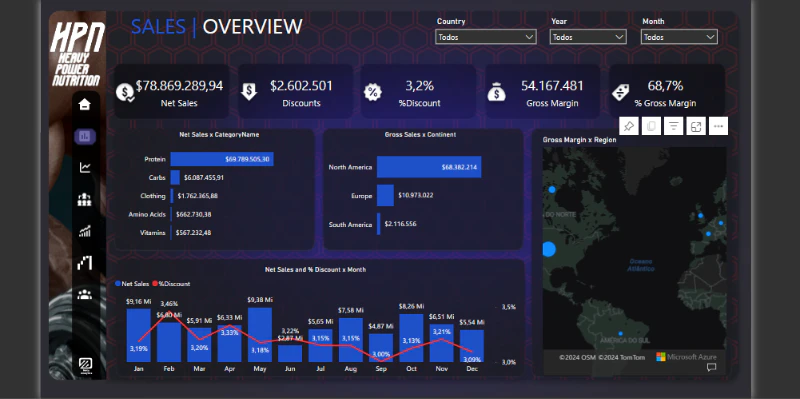Select the Carbs category bar

[175, 178]
